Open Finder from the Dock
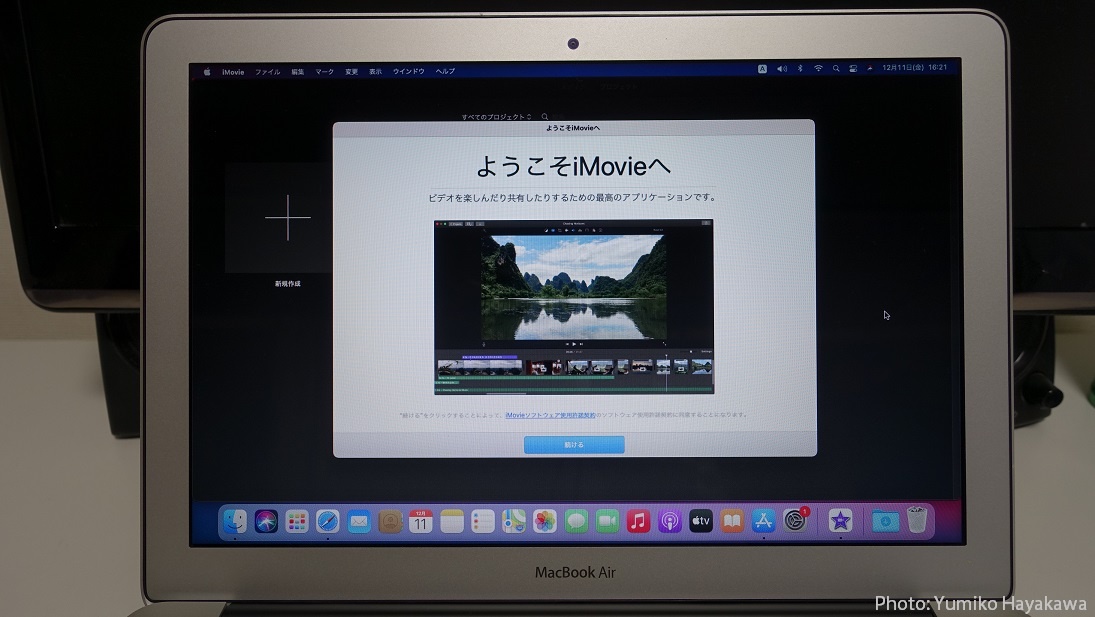Screen dimensions: 1095x617 235,521
